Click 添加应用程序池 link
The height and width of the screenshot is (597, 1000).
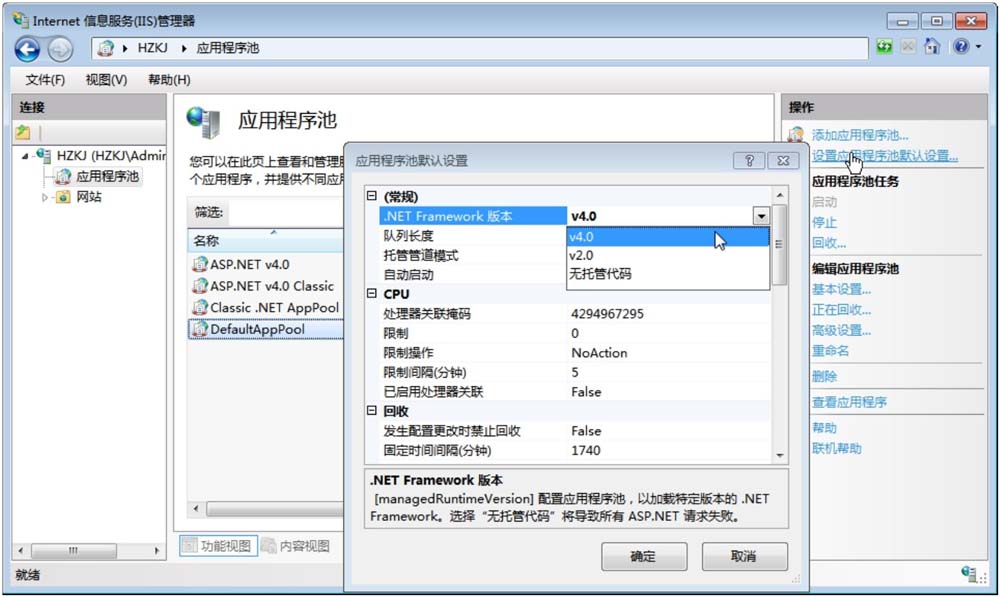pos(860,135)
